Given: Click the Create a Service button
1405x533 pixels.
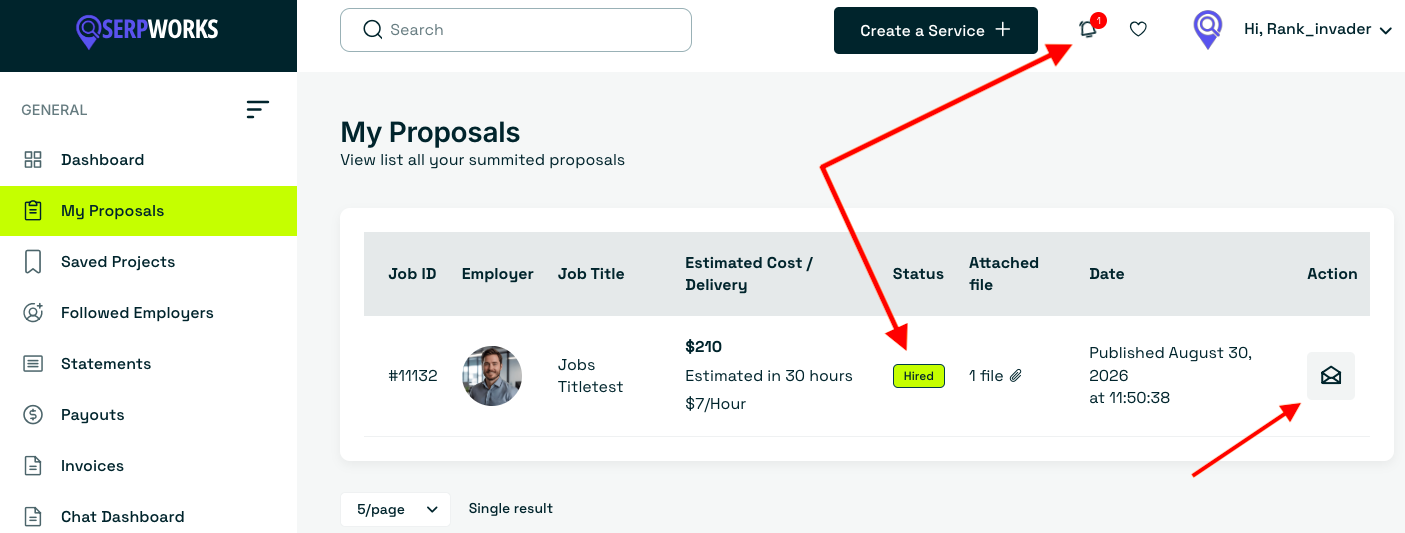Looking at the screenshot, I should point(935,31).
